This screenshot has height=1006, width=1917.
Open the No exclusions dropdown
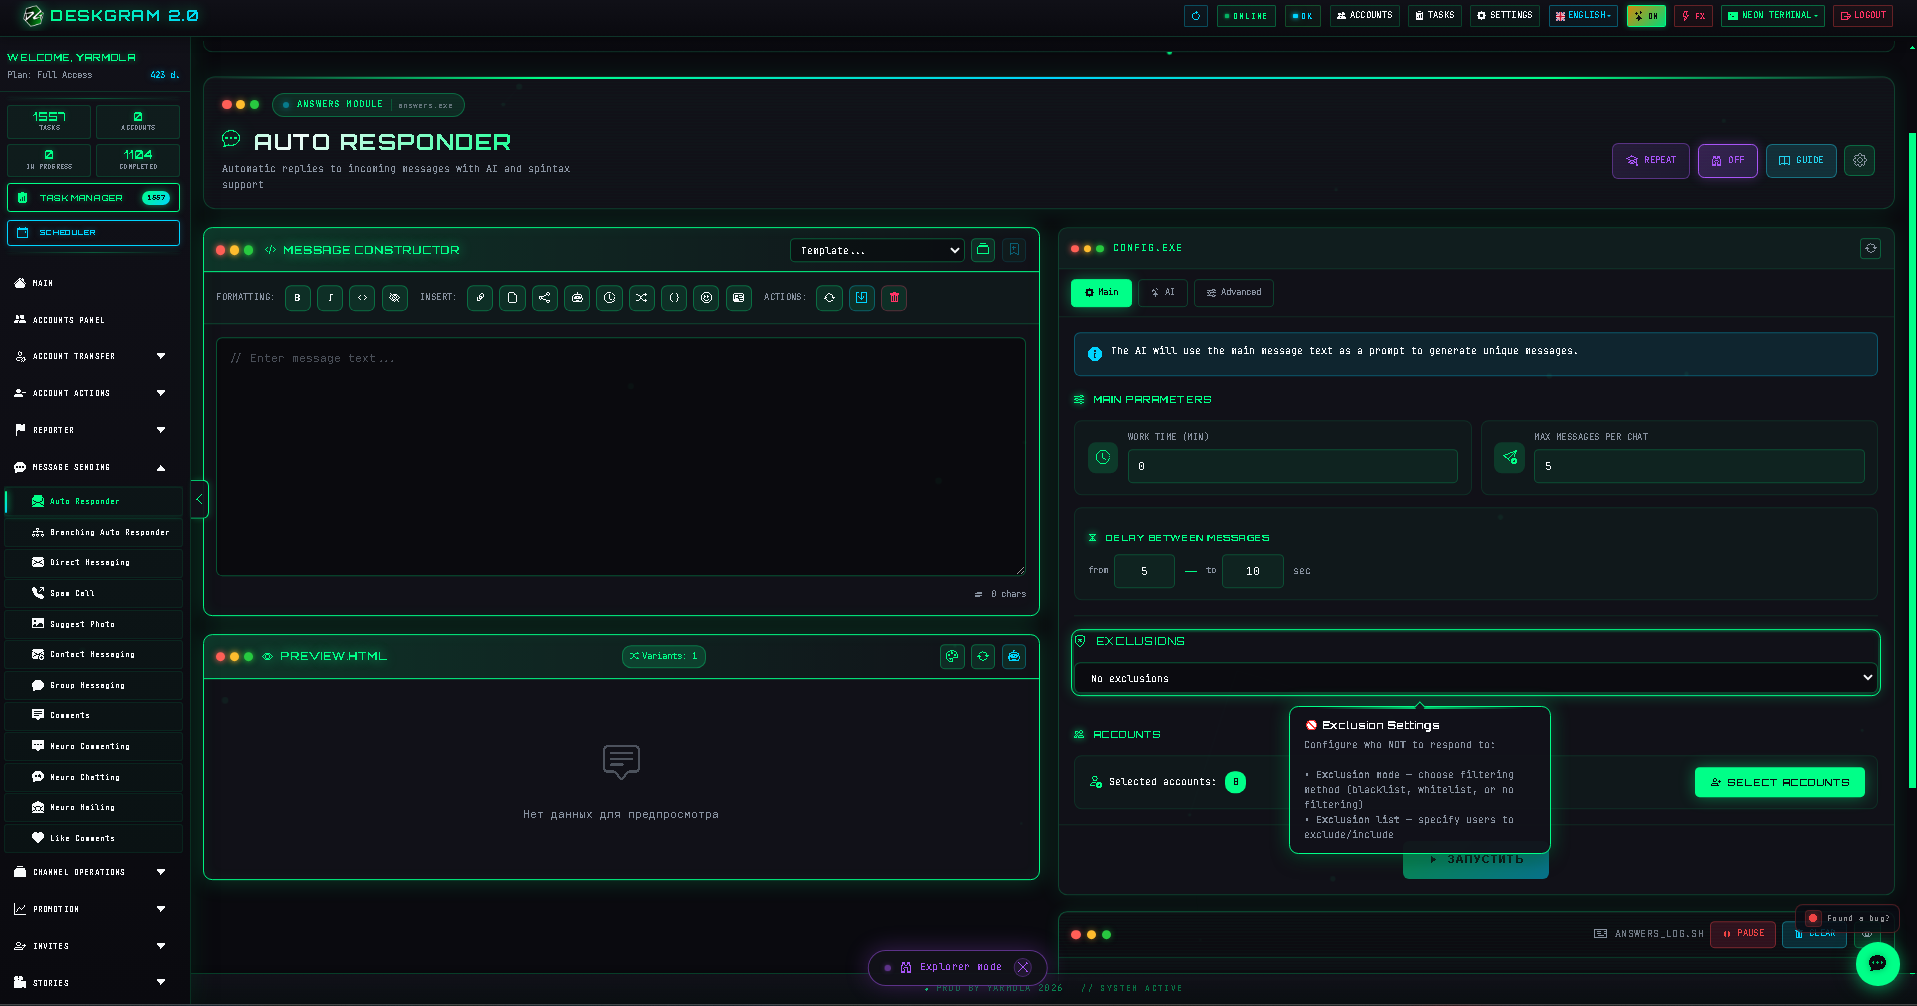[x=1477, y=678]
